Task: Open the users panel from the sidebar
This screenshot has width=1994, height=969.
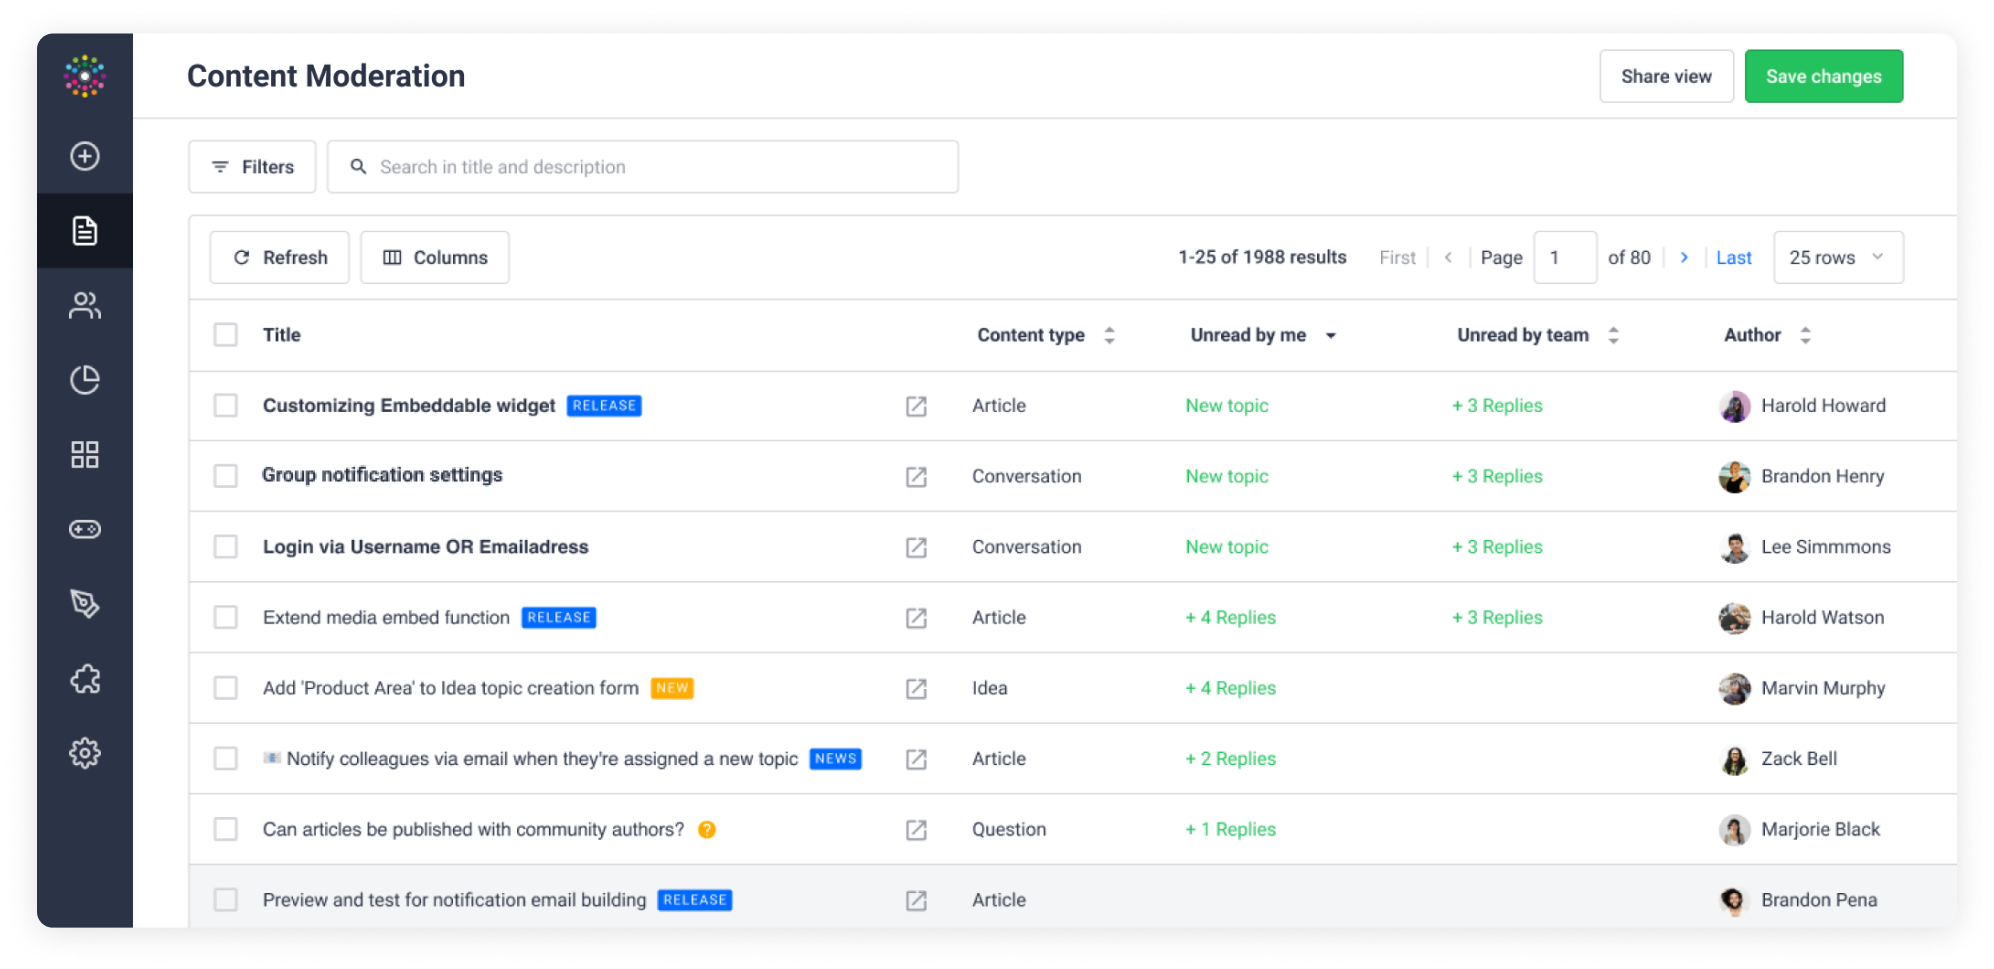Action: (85, 305)
